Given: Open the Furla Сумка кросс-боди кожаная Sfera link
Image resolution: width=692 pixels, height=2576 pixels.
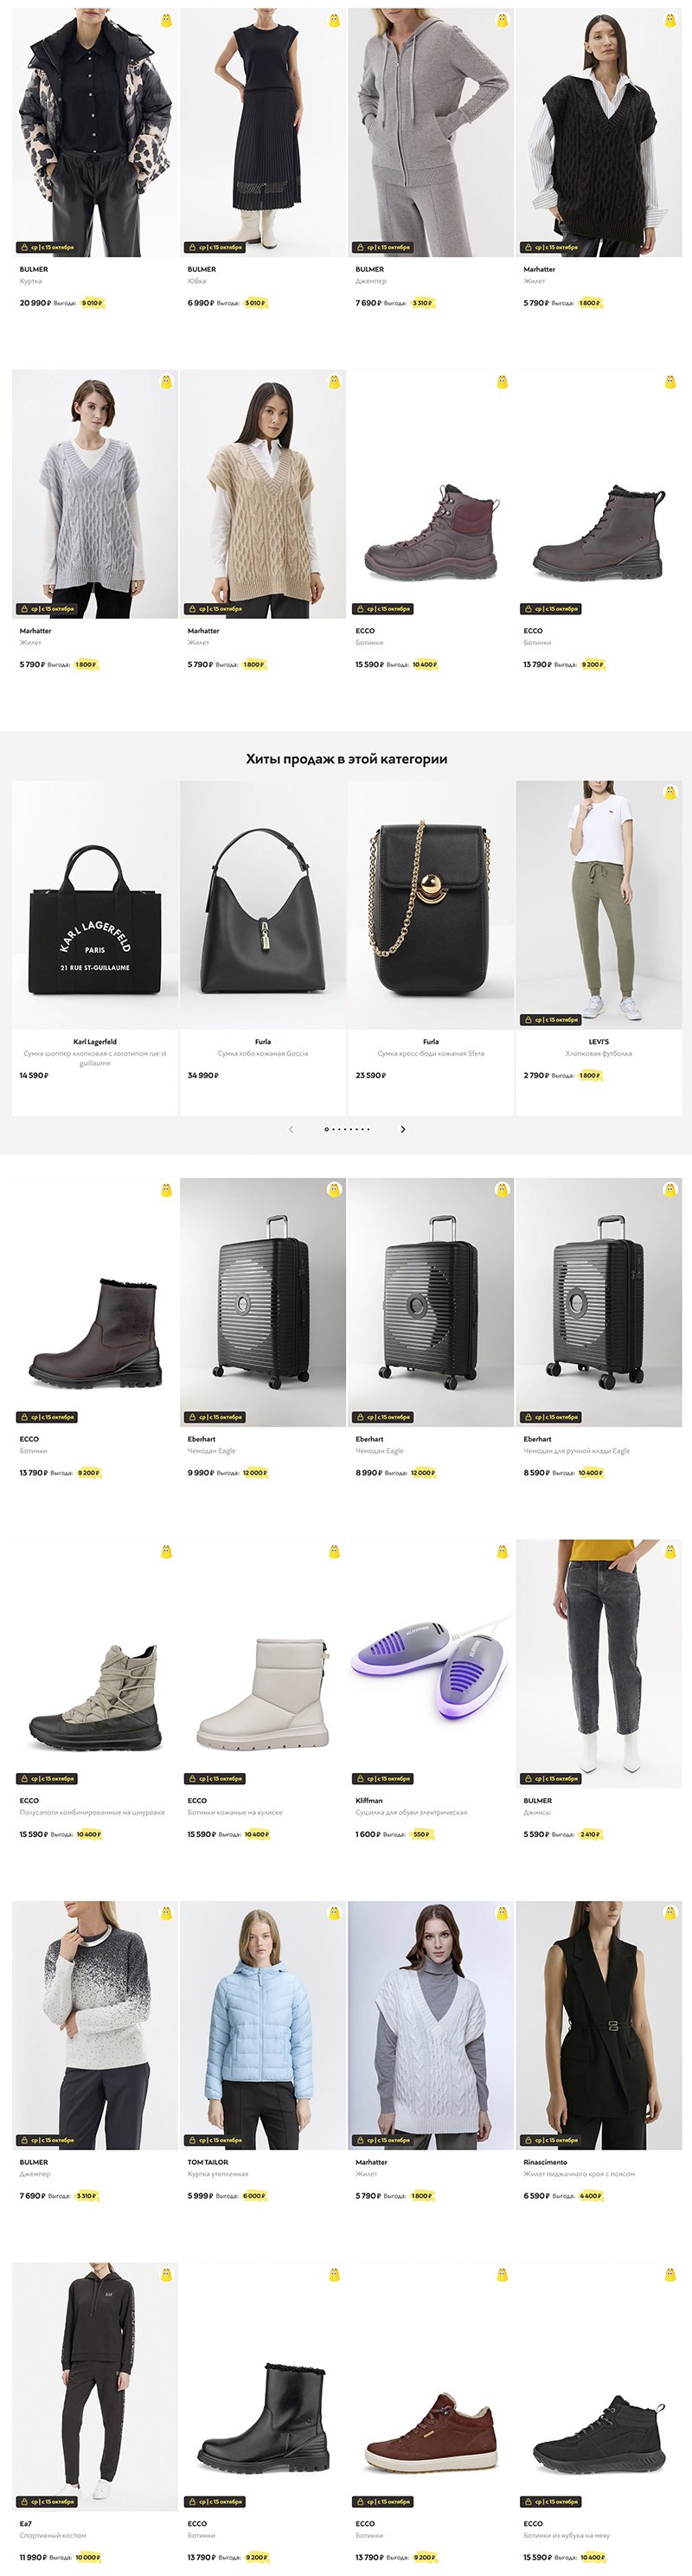Looking at the screenshot, I should pyautogui.click(x=431, y=1053).
